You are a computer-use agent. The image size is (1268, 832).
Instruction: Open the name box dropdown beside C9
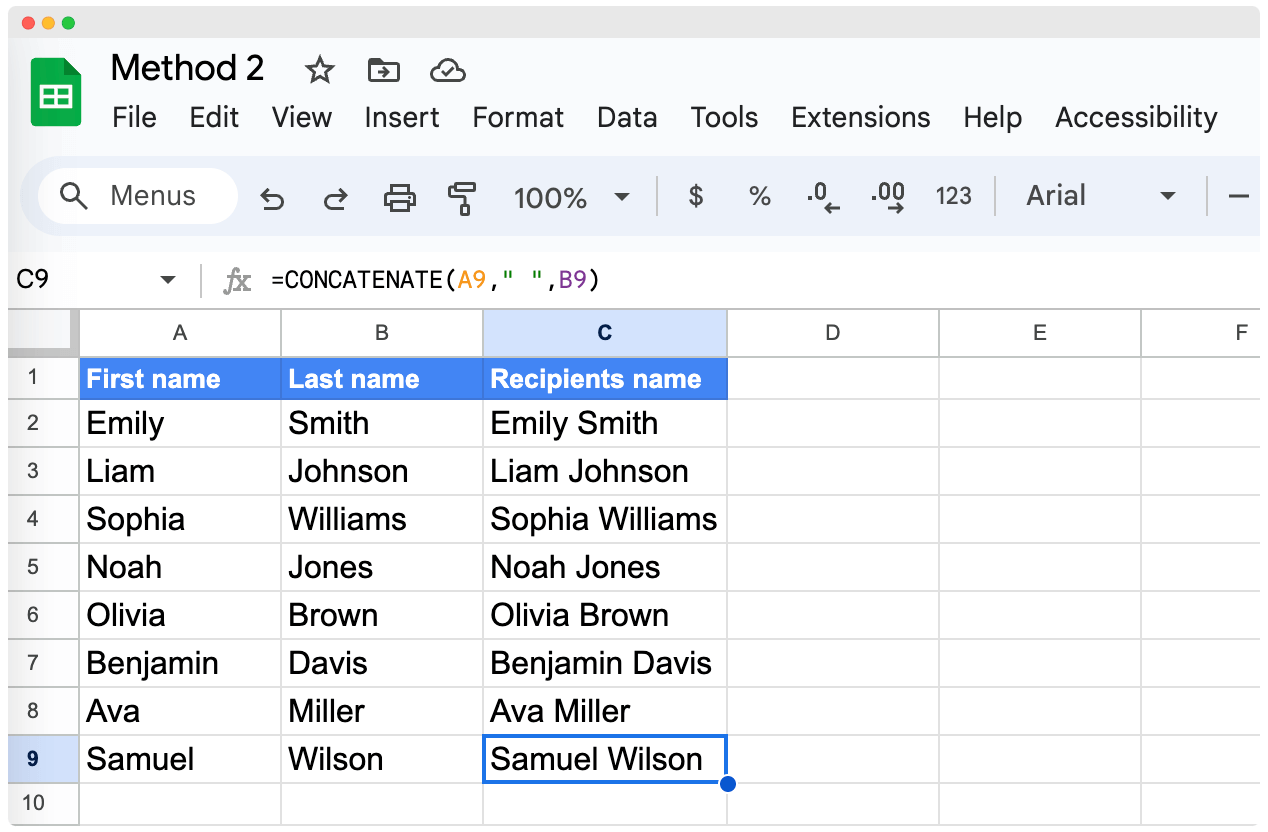click(166, 280)
